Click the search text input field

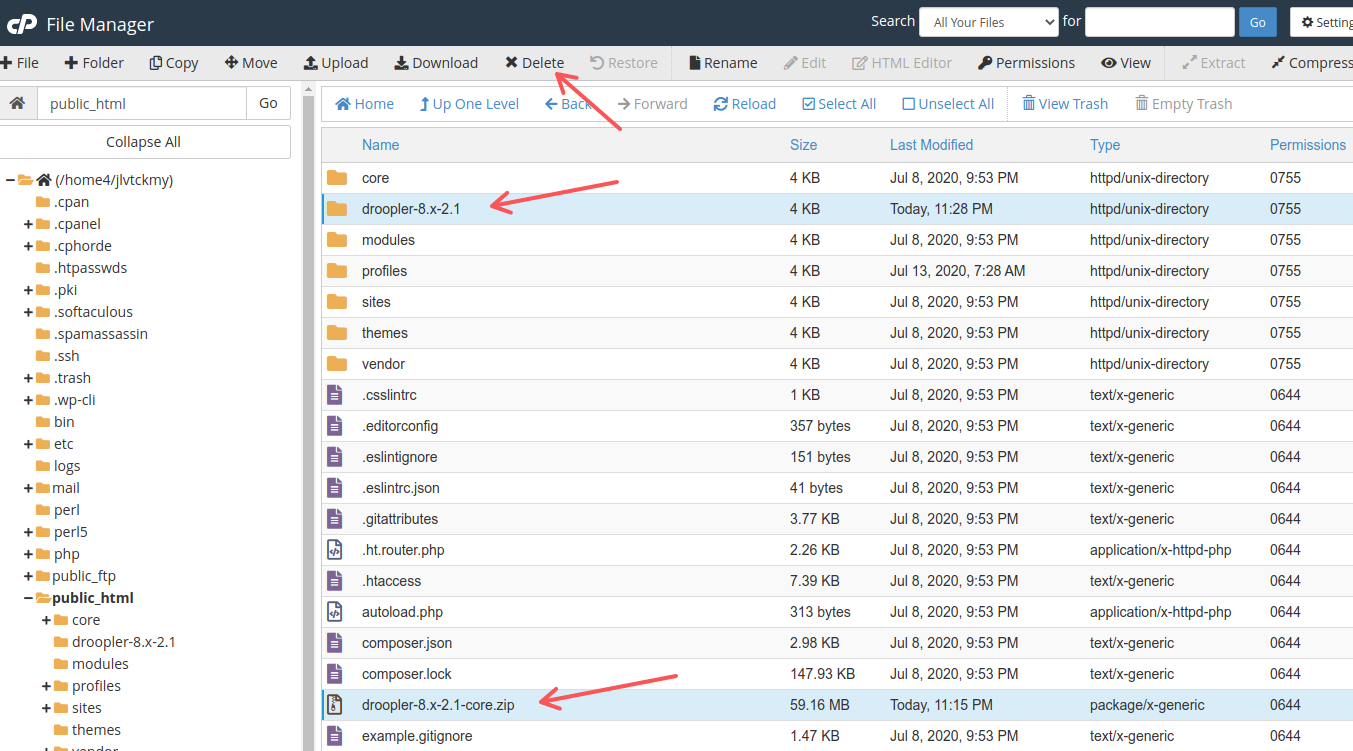tap(1159, 22)
